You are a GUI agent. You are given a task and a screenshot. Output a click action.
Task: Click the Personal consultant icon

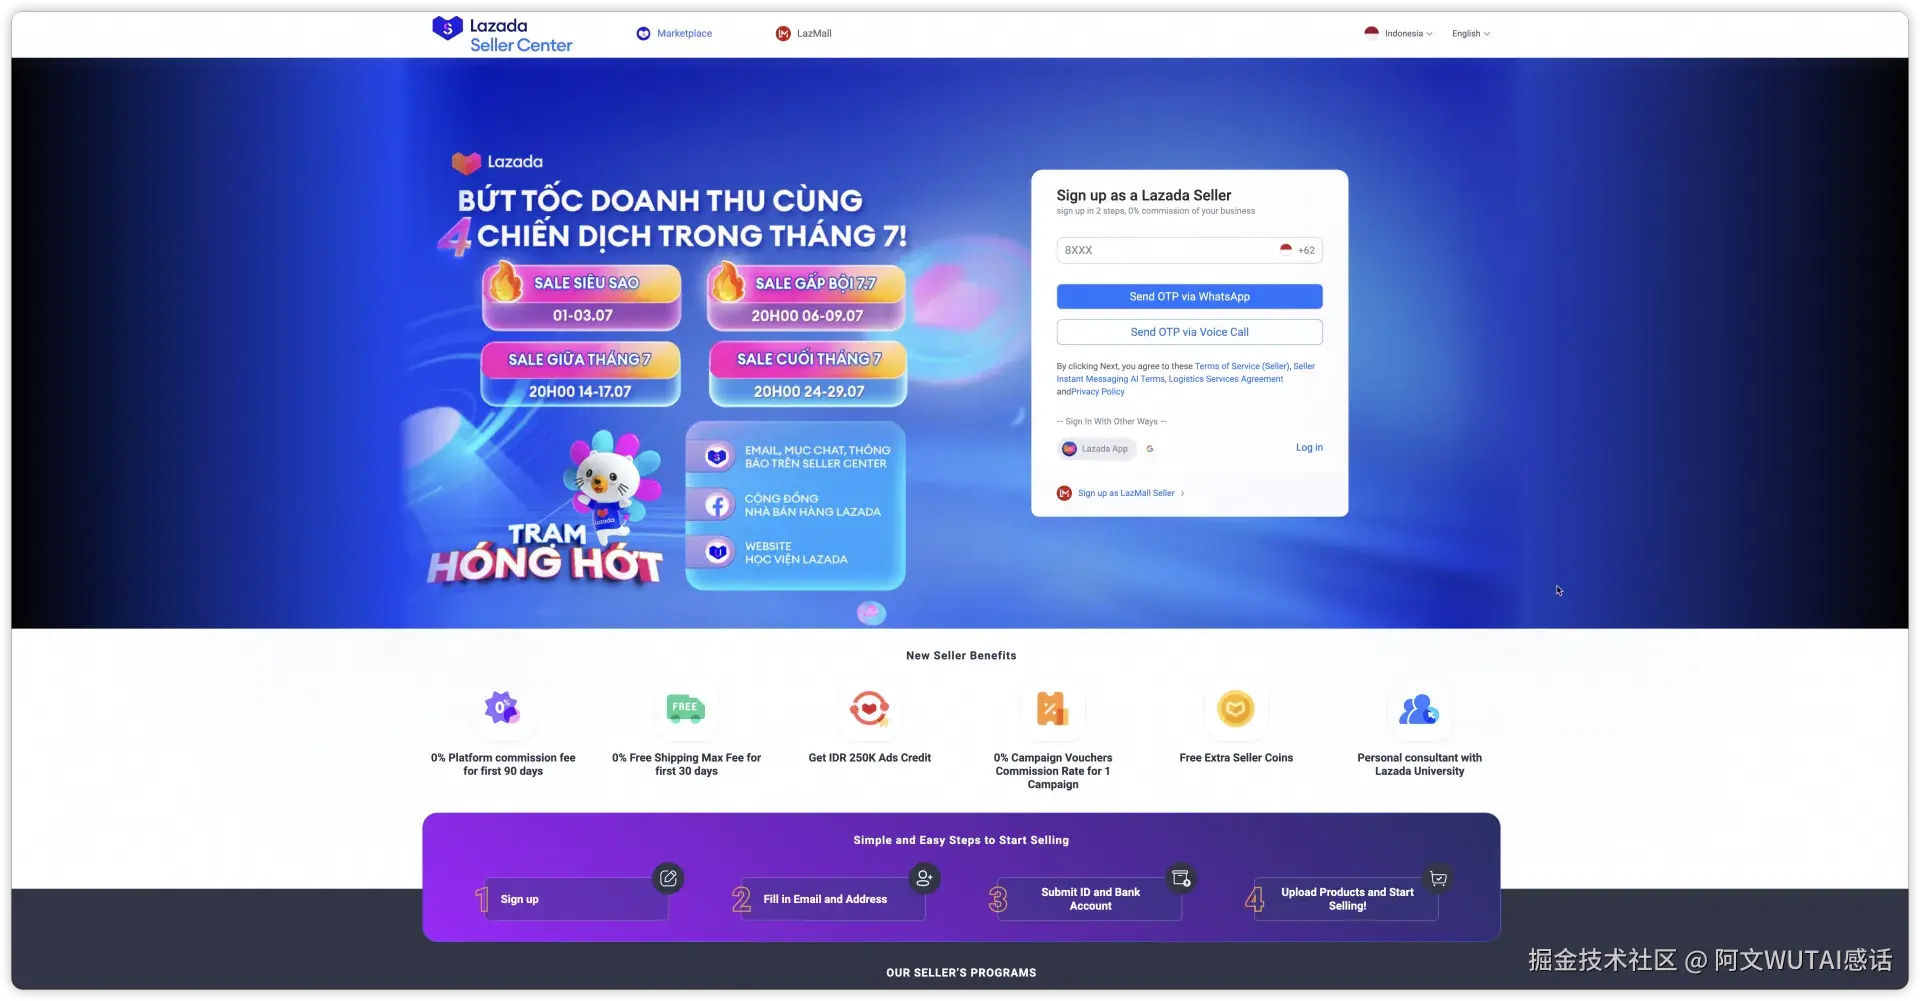pyautogui.click(x=1419, y=710)
